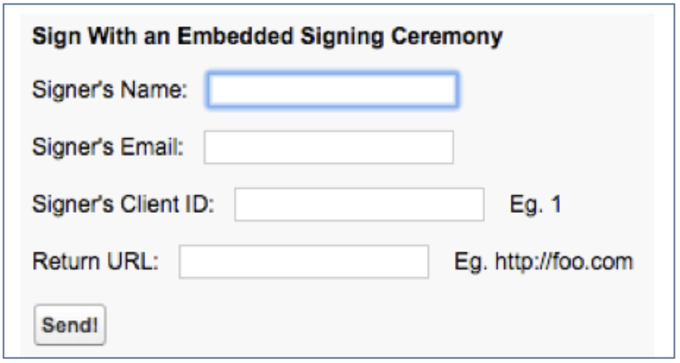Activate the Return URL text box
680x363 pixels.
click(x=304, y=262)
